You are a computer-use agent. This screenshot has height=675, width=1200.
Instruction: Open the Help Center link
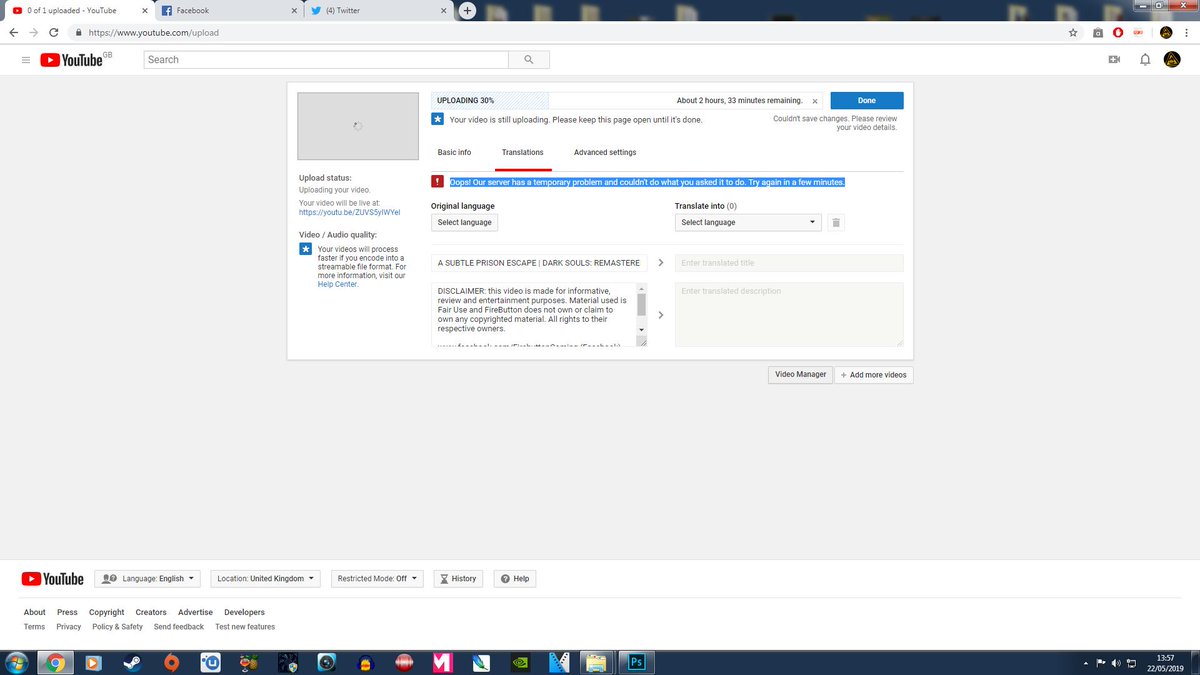click(x=337, y=284)
